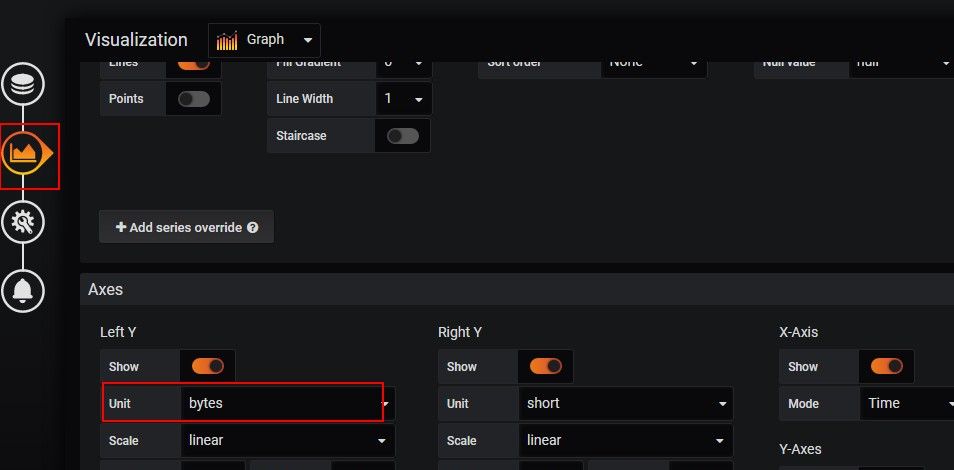Screen dimensions: 954x470
Task: Open Left Y Scale linear dropdown
Action: (x=288, y=440)
